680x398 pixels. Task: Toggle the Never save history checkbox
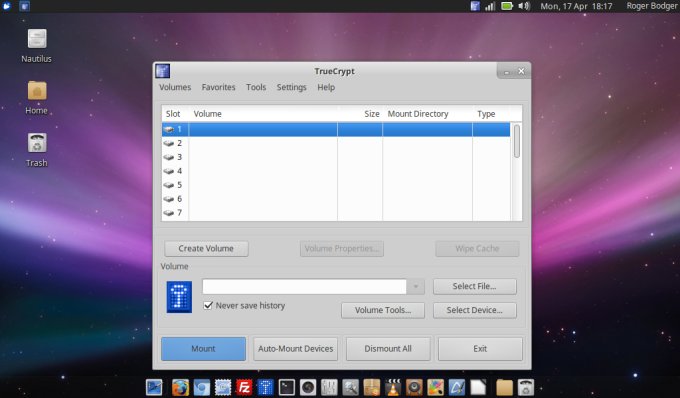click(x=208, y=305)
